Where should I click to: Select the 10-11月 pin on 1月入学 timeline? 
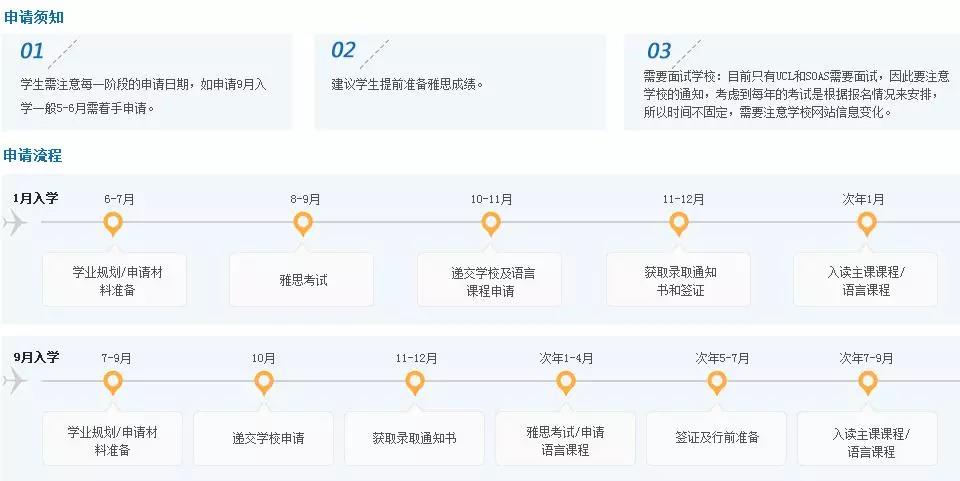coord(491,224)
